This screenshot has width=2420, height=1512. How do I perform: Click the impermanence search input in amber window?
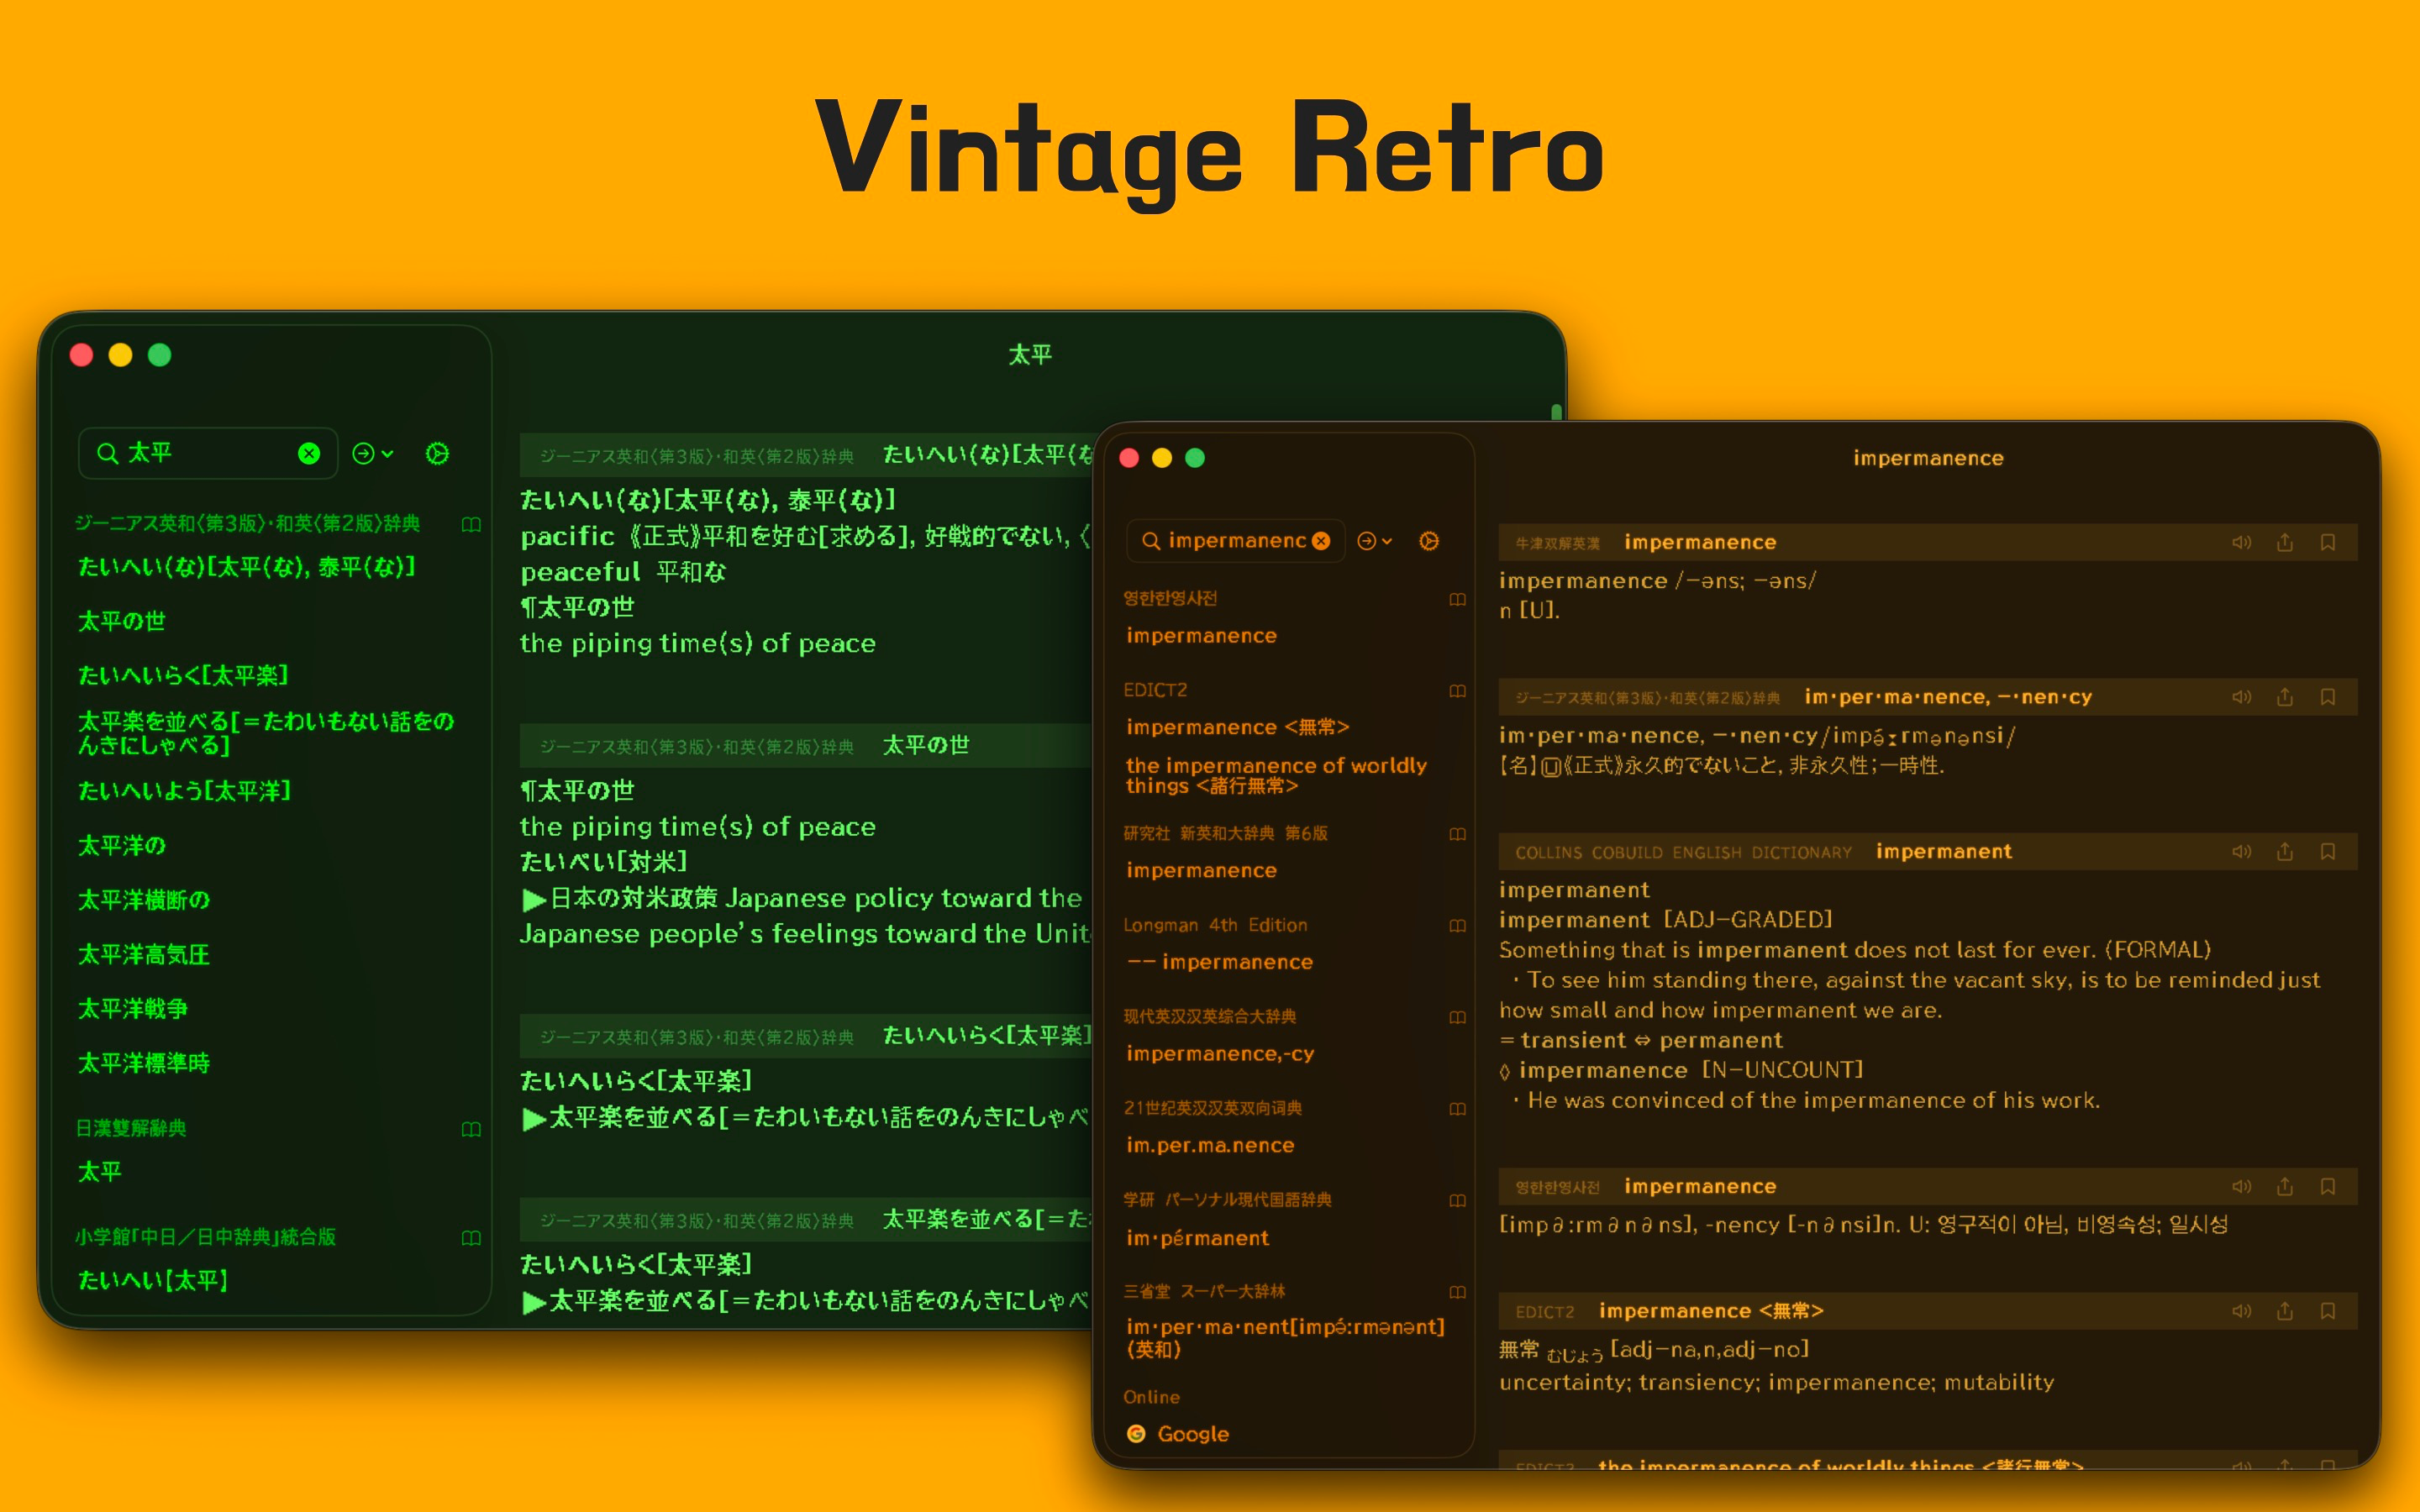1235,541
